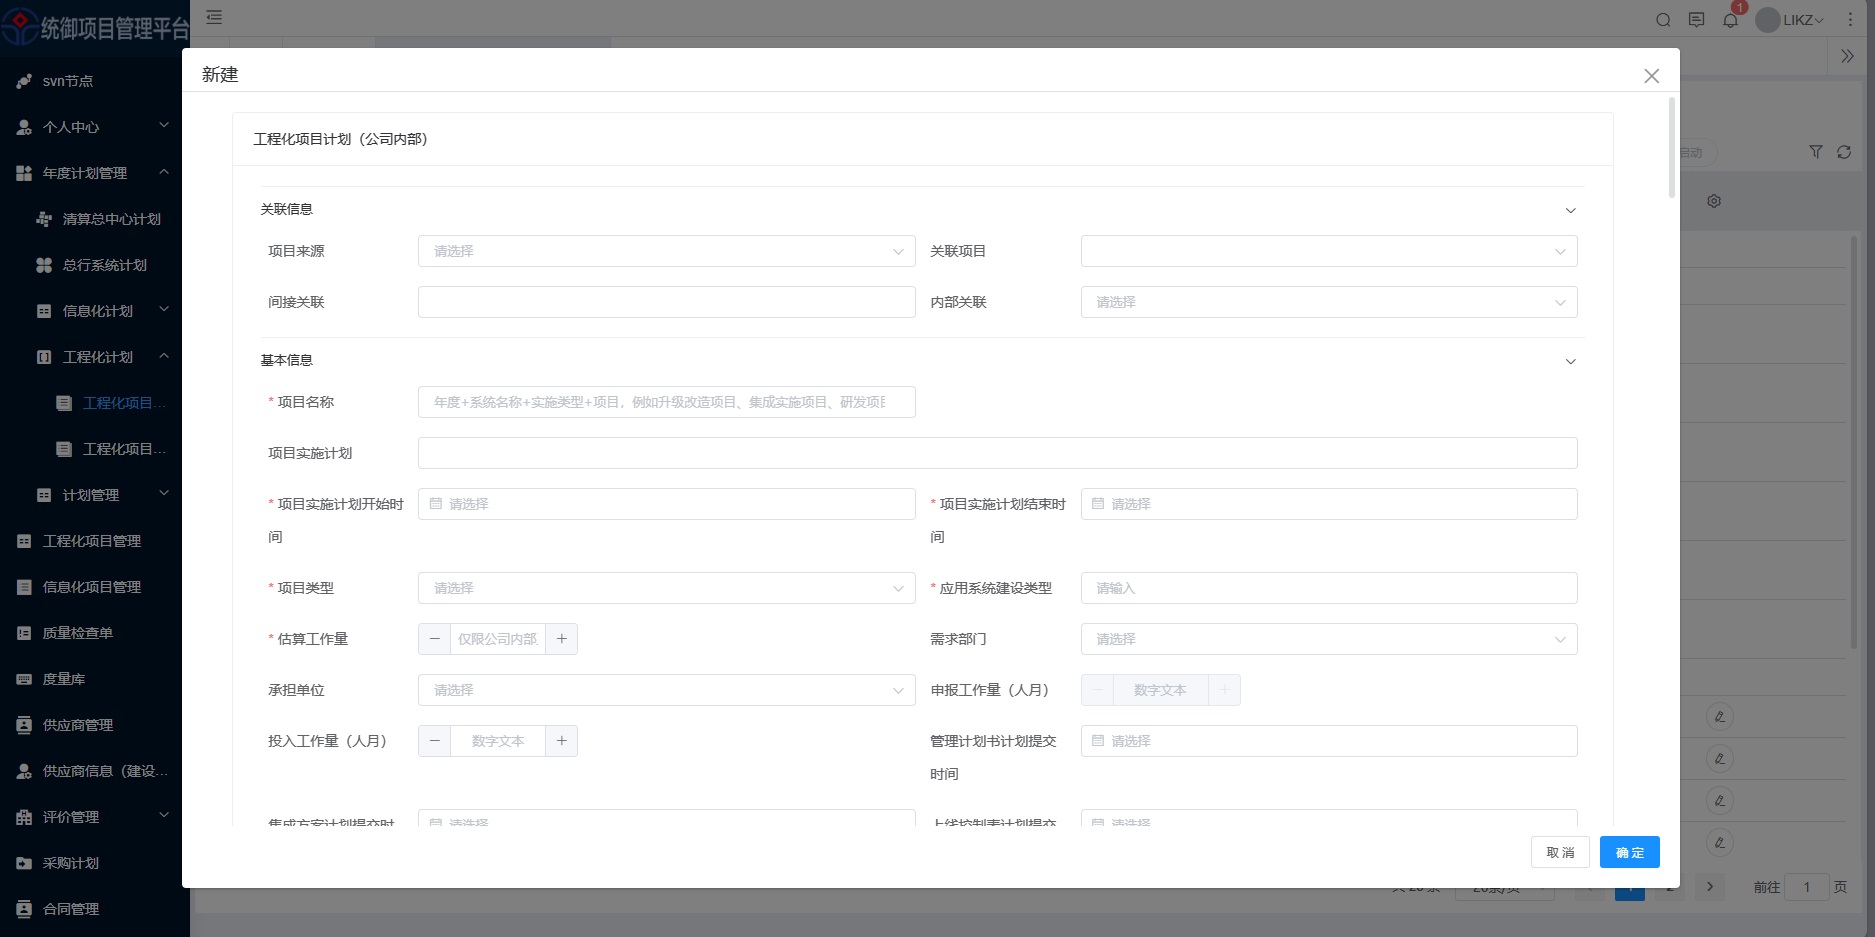The height and width of the screenshot is (937, 1875).
Task: Click the last row edit pencil icon
Action: pyautogui.click(x=1720, y=843)
